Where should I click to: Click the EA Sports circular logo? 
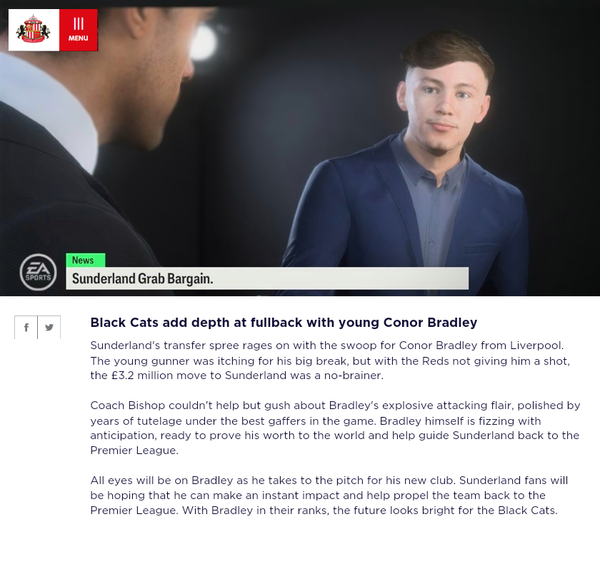[x=38, y=272]
